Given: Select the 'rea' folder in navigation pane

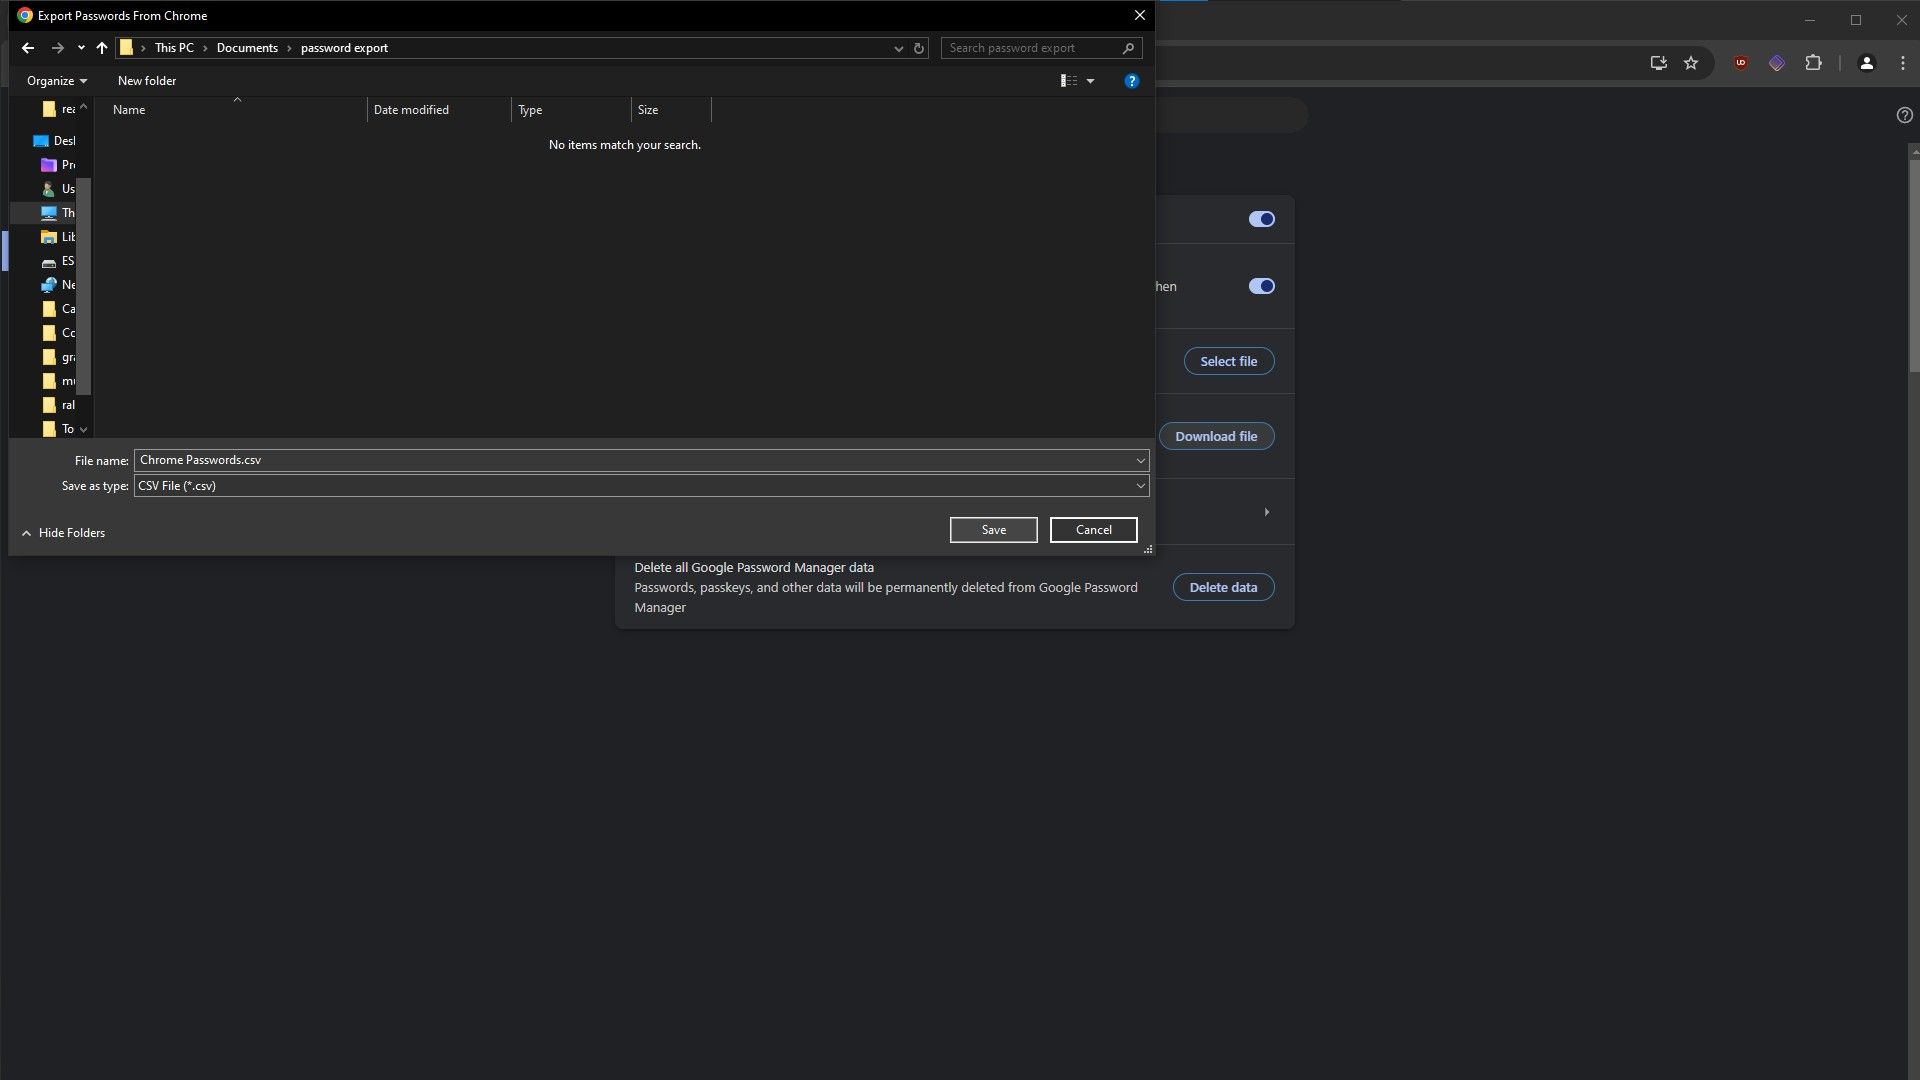Looking at the screenshot, I should tap(58, 109).
